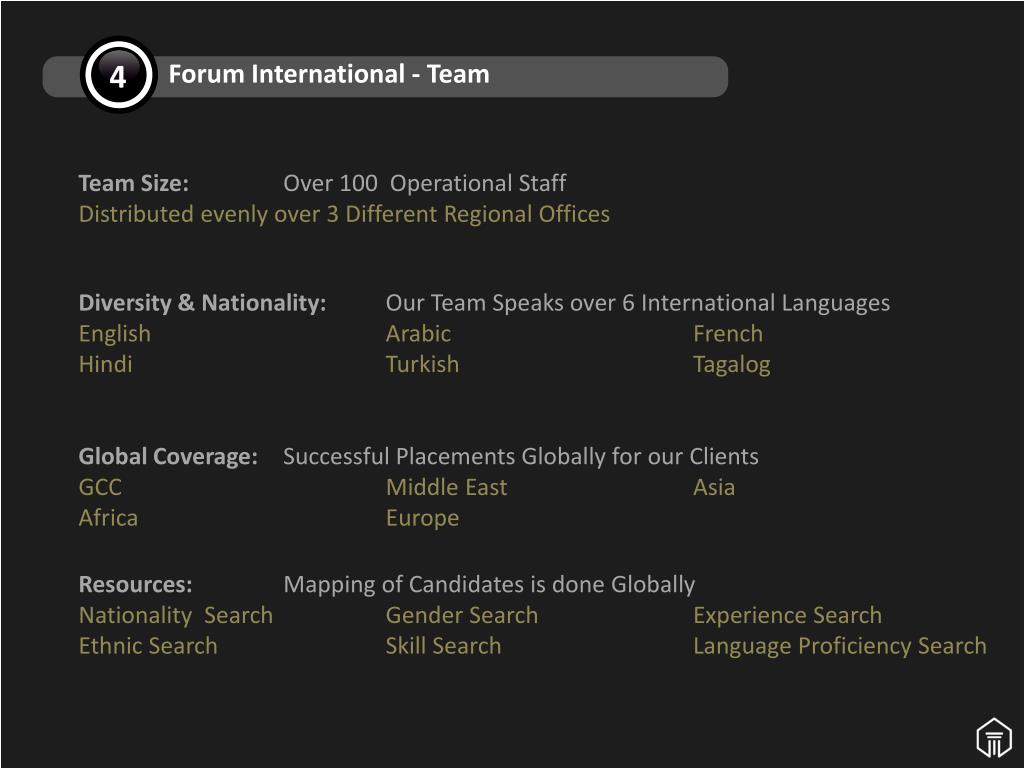Click the 'Hindi' language entry
Viewport: 1024px width, 768px height.
[106, 364]
